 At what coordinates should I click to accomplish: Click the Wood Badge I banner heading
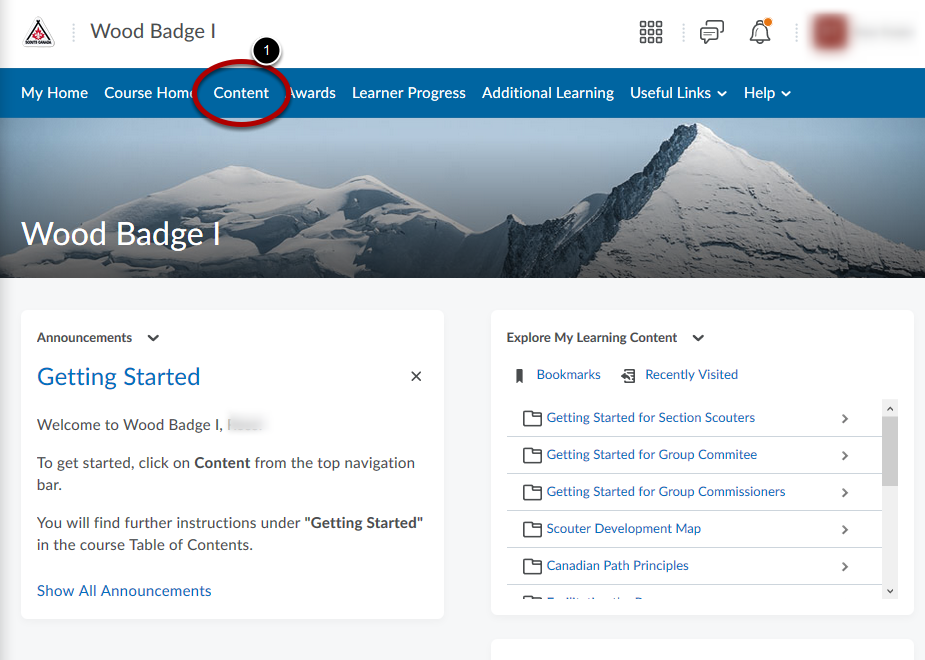point(121,234)
